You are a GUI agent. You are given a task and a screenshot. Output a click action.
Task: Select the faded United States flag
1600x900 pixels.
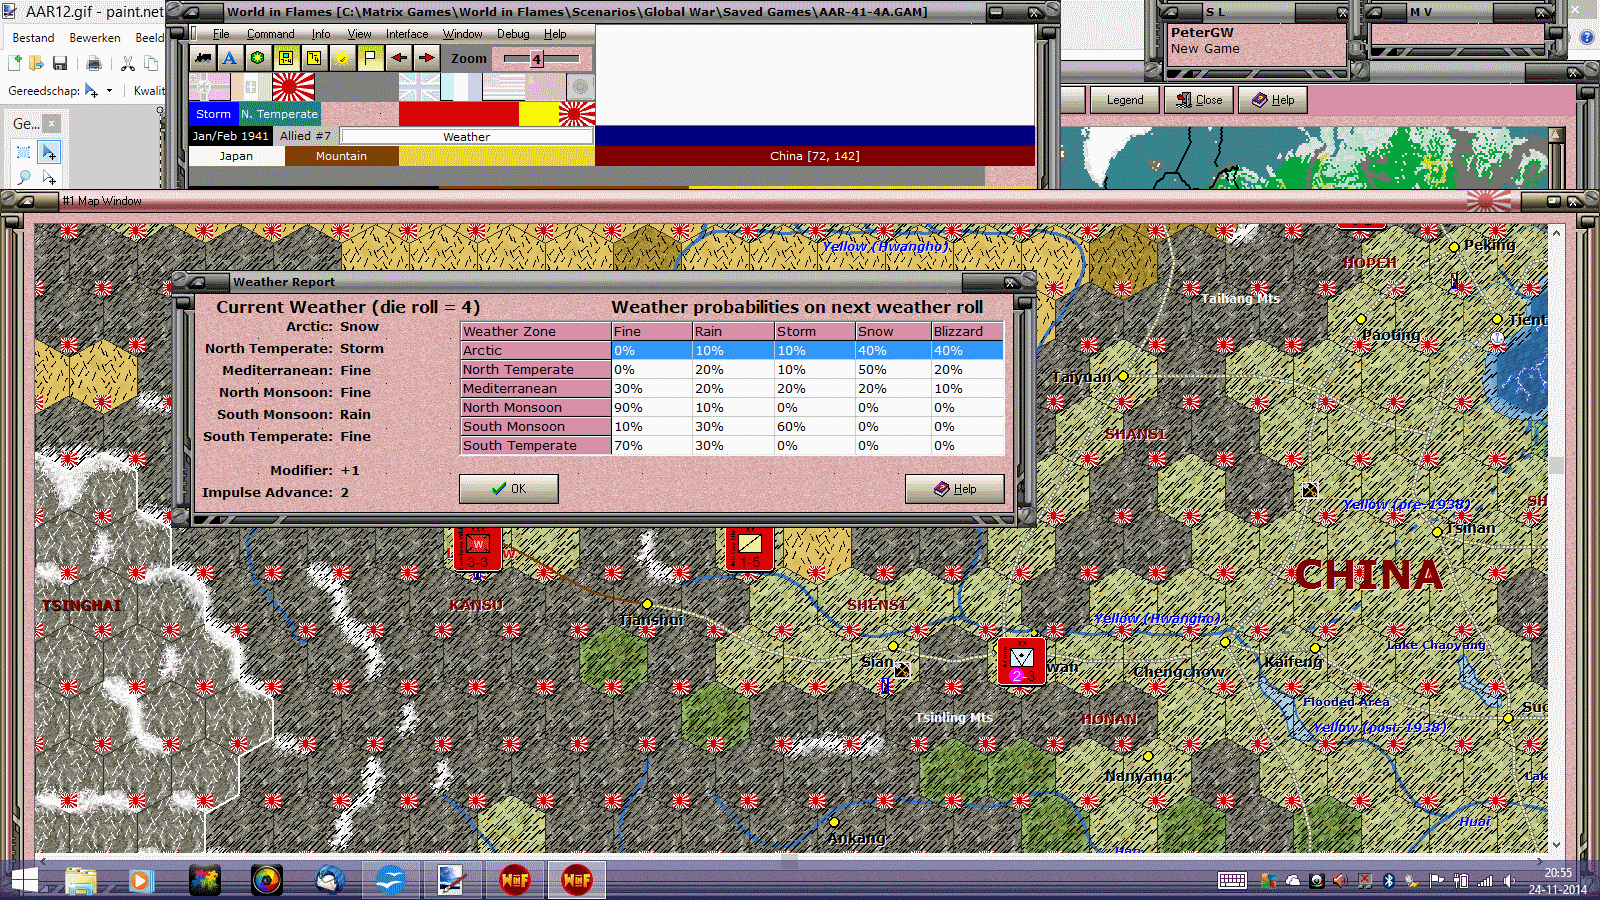(x=503, y=87)
